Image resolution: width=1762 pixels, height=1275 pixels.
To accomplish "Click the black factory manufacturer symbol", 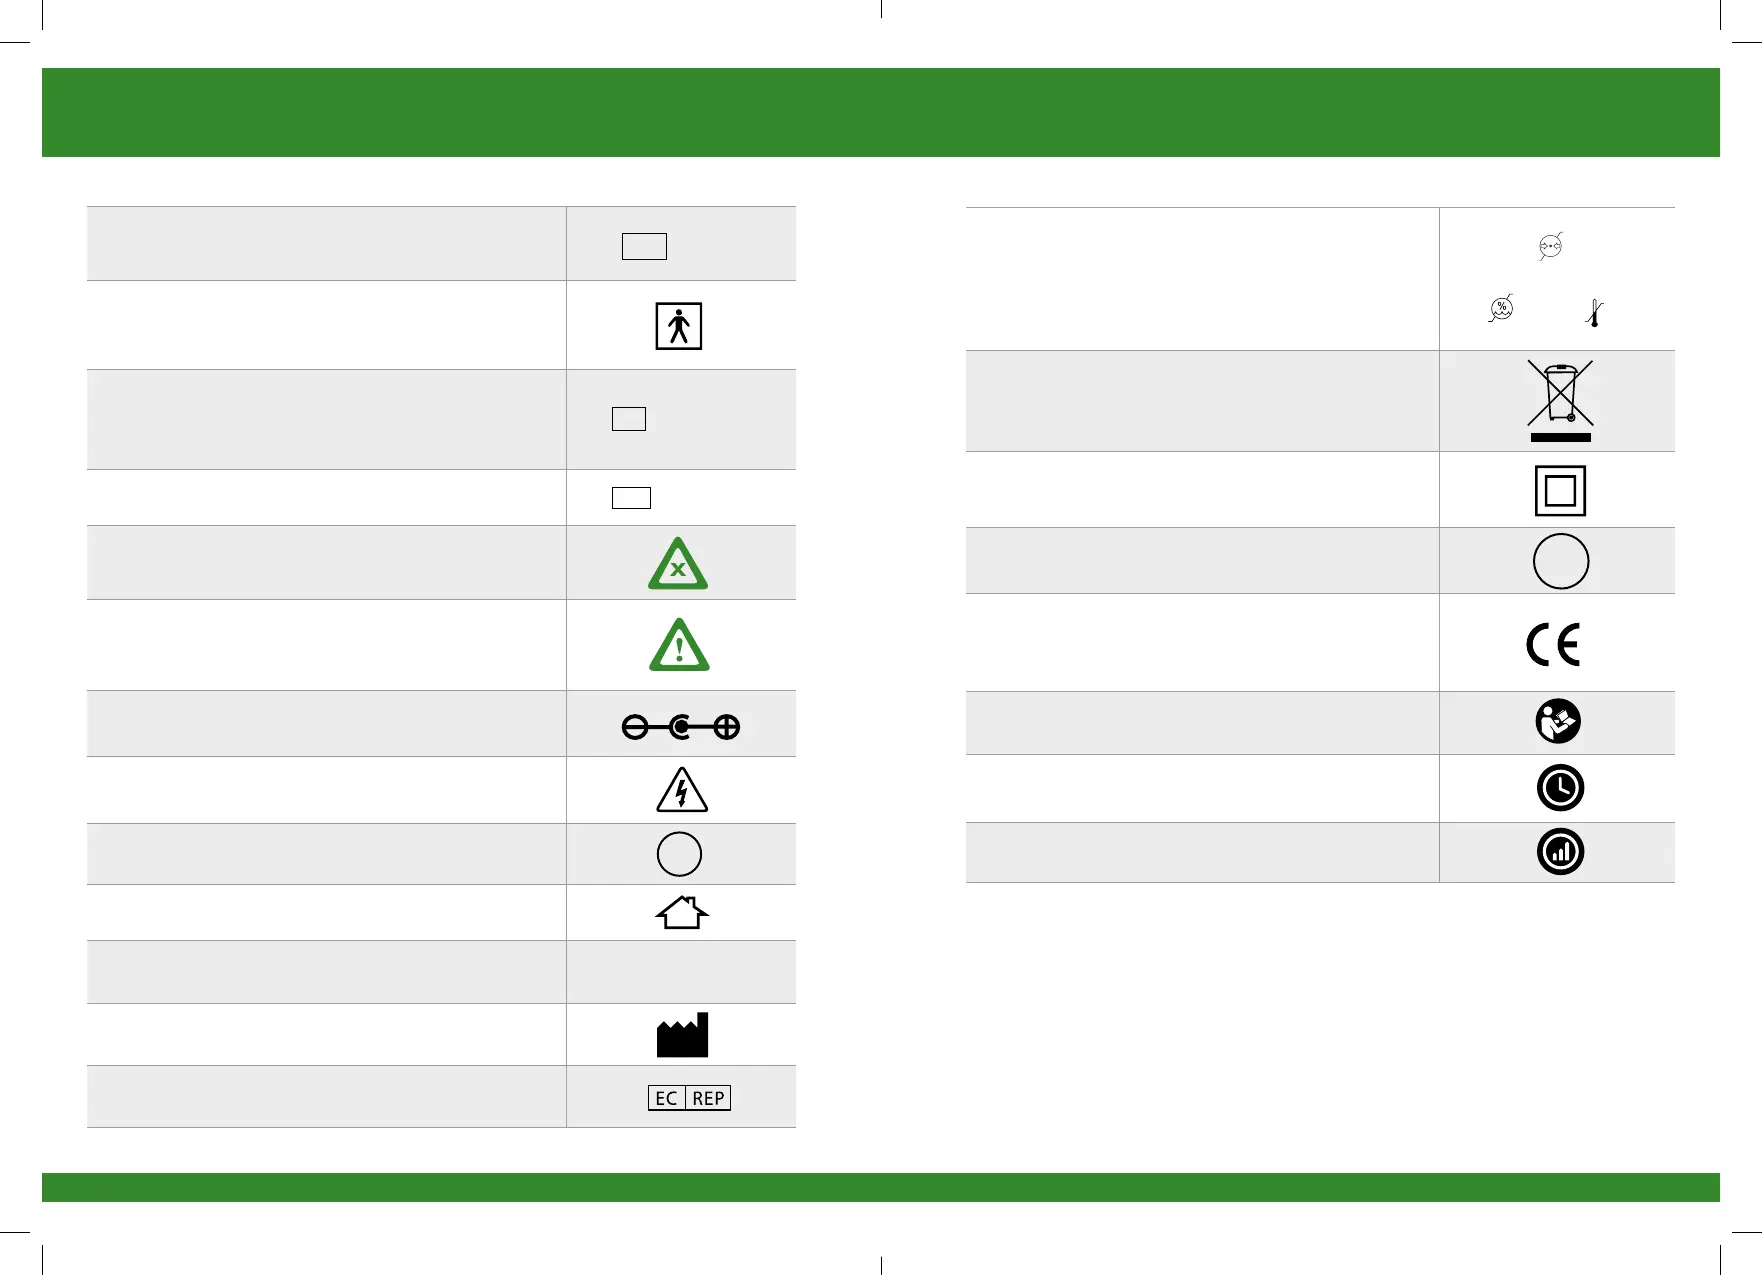I will 682,1036.
